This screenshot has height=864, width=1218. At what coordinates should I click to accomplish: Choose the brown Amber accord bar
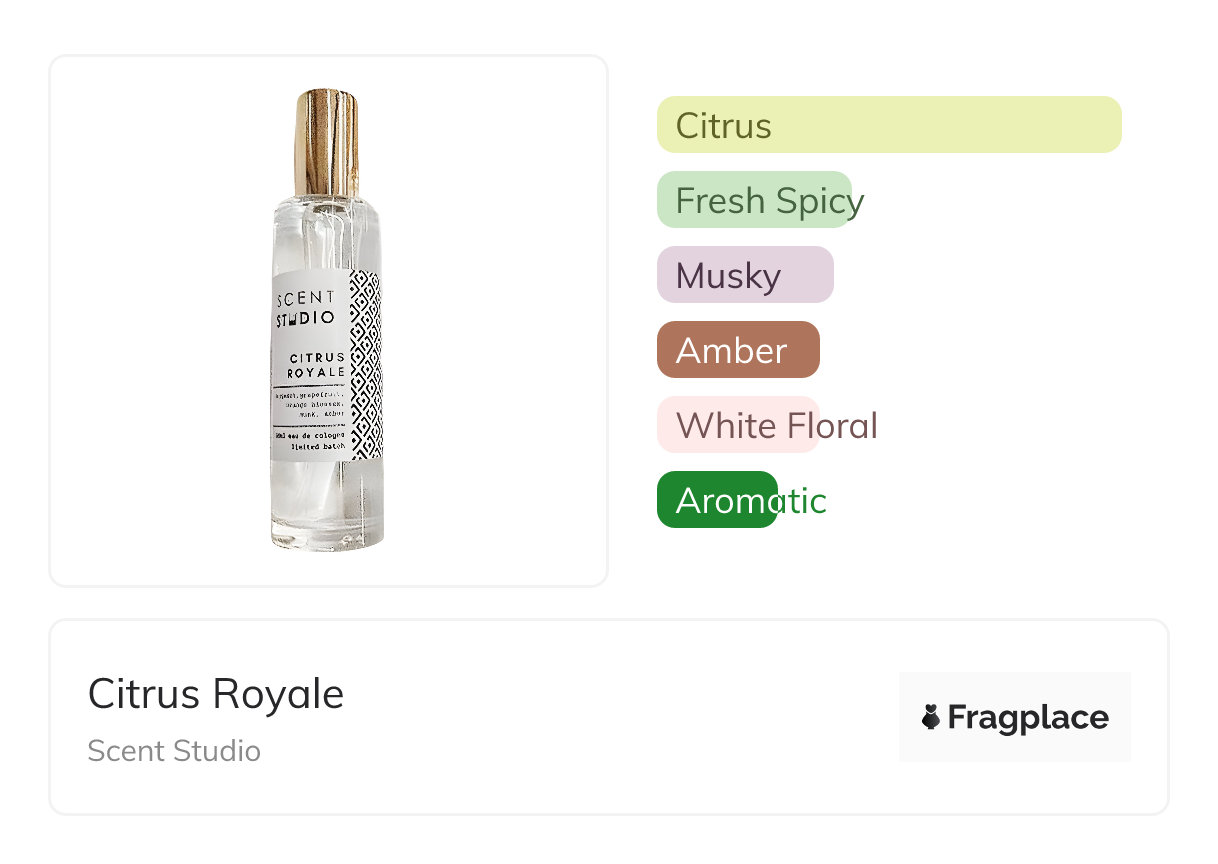pos(737,350)
